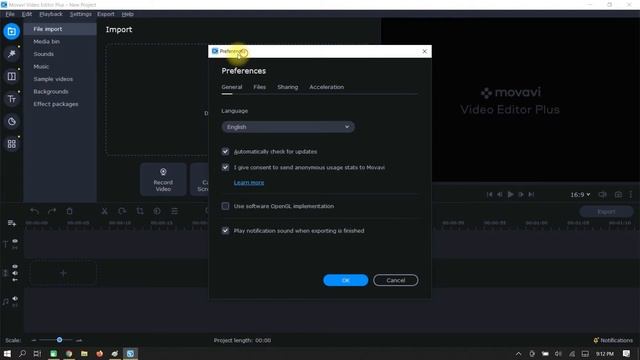Switch to the General preferences tab
Screen dimensions: 640x360
[232, 87]
